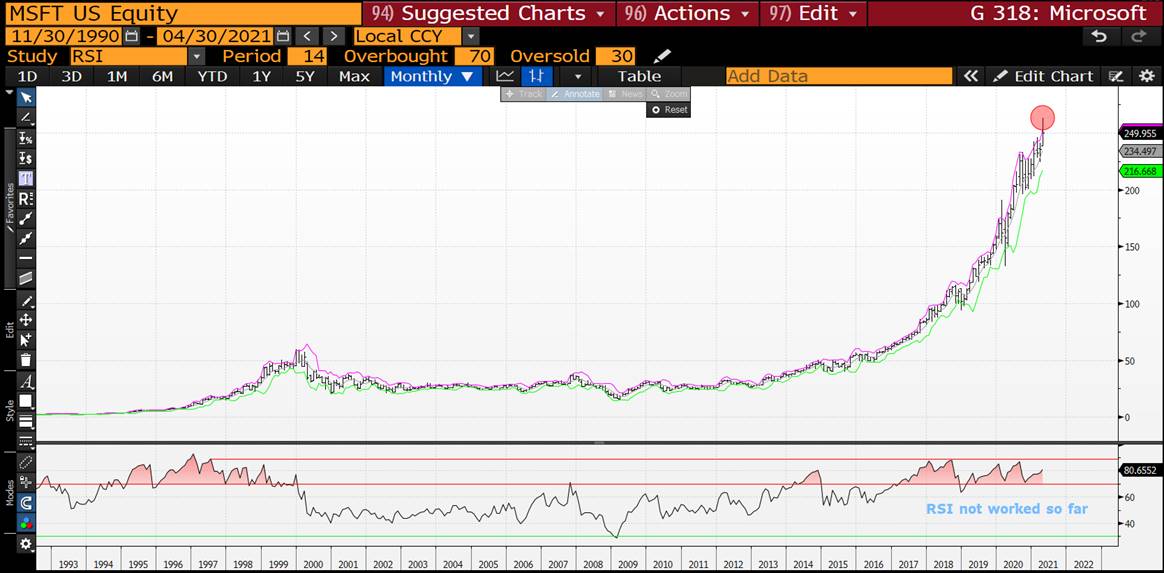1164x573 pixels.
Task: Select the arrow pointer tool
Action: click(26, 98)
